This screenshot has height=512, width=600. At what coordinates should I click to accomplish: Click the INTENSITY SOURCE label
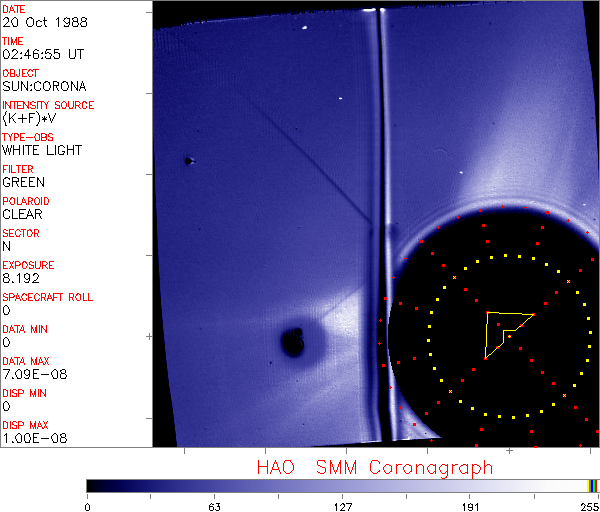(x=49, y=105)
